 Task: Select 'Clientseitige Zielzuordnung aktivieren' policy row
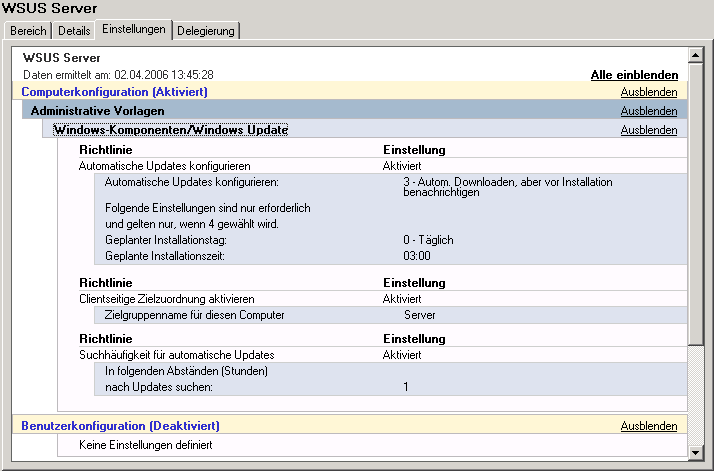point(382,299)
